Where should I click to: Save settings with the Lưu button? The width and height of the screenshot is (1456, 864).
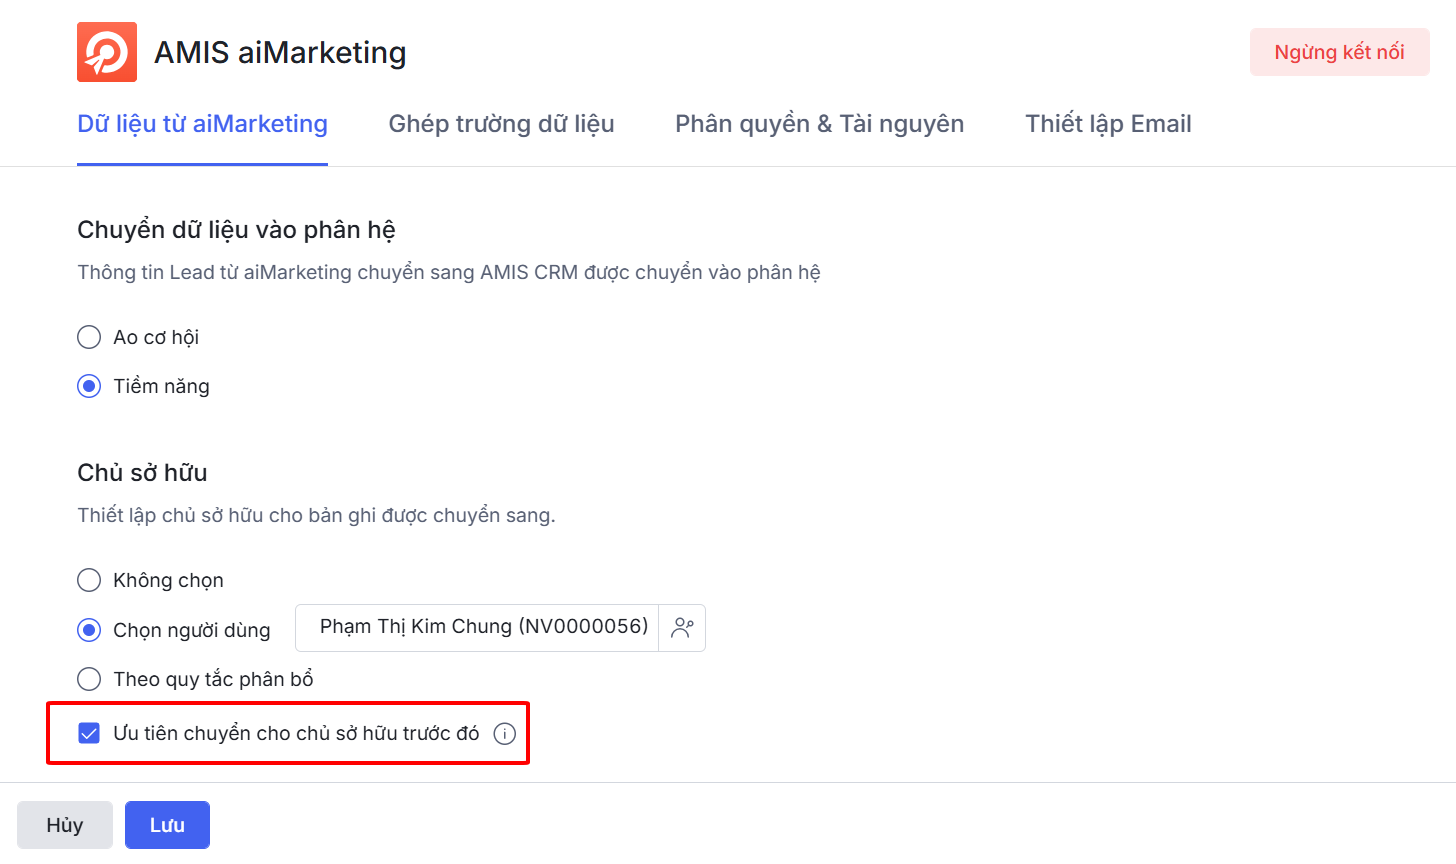tap(167, 825)
